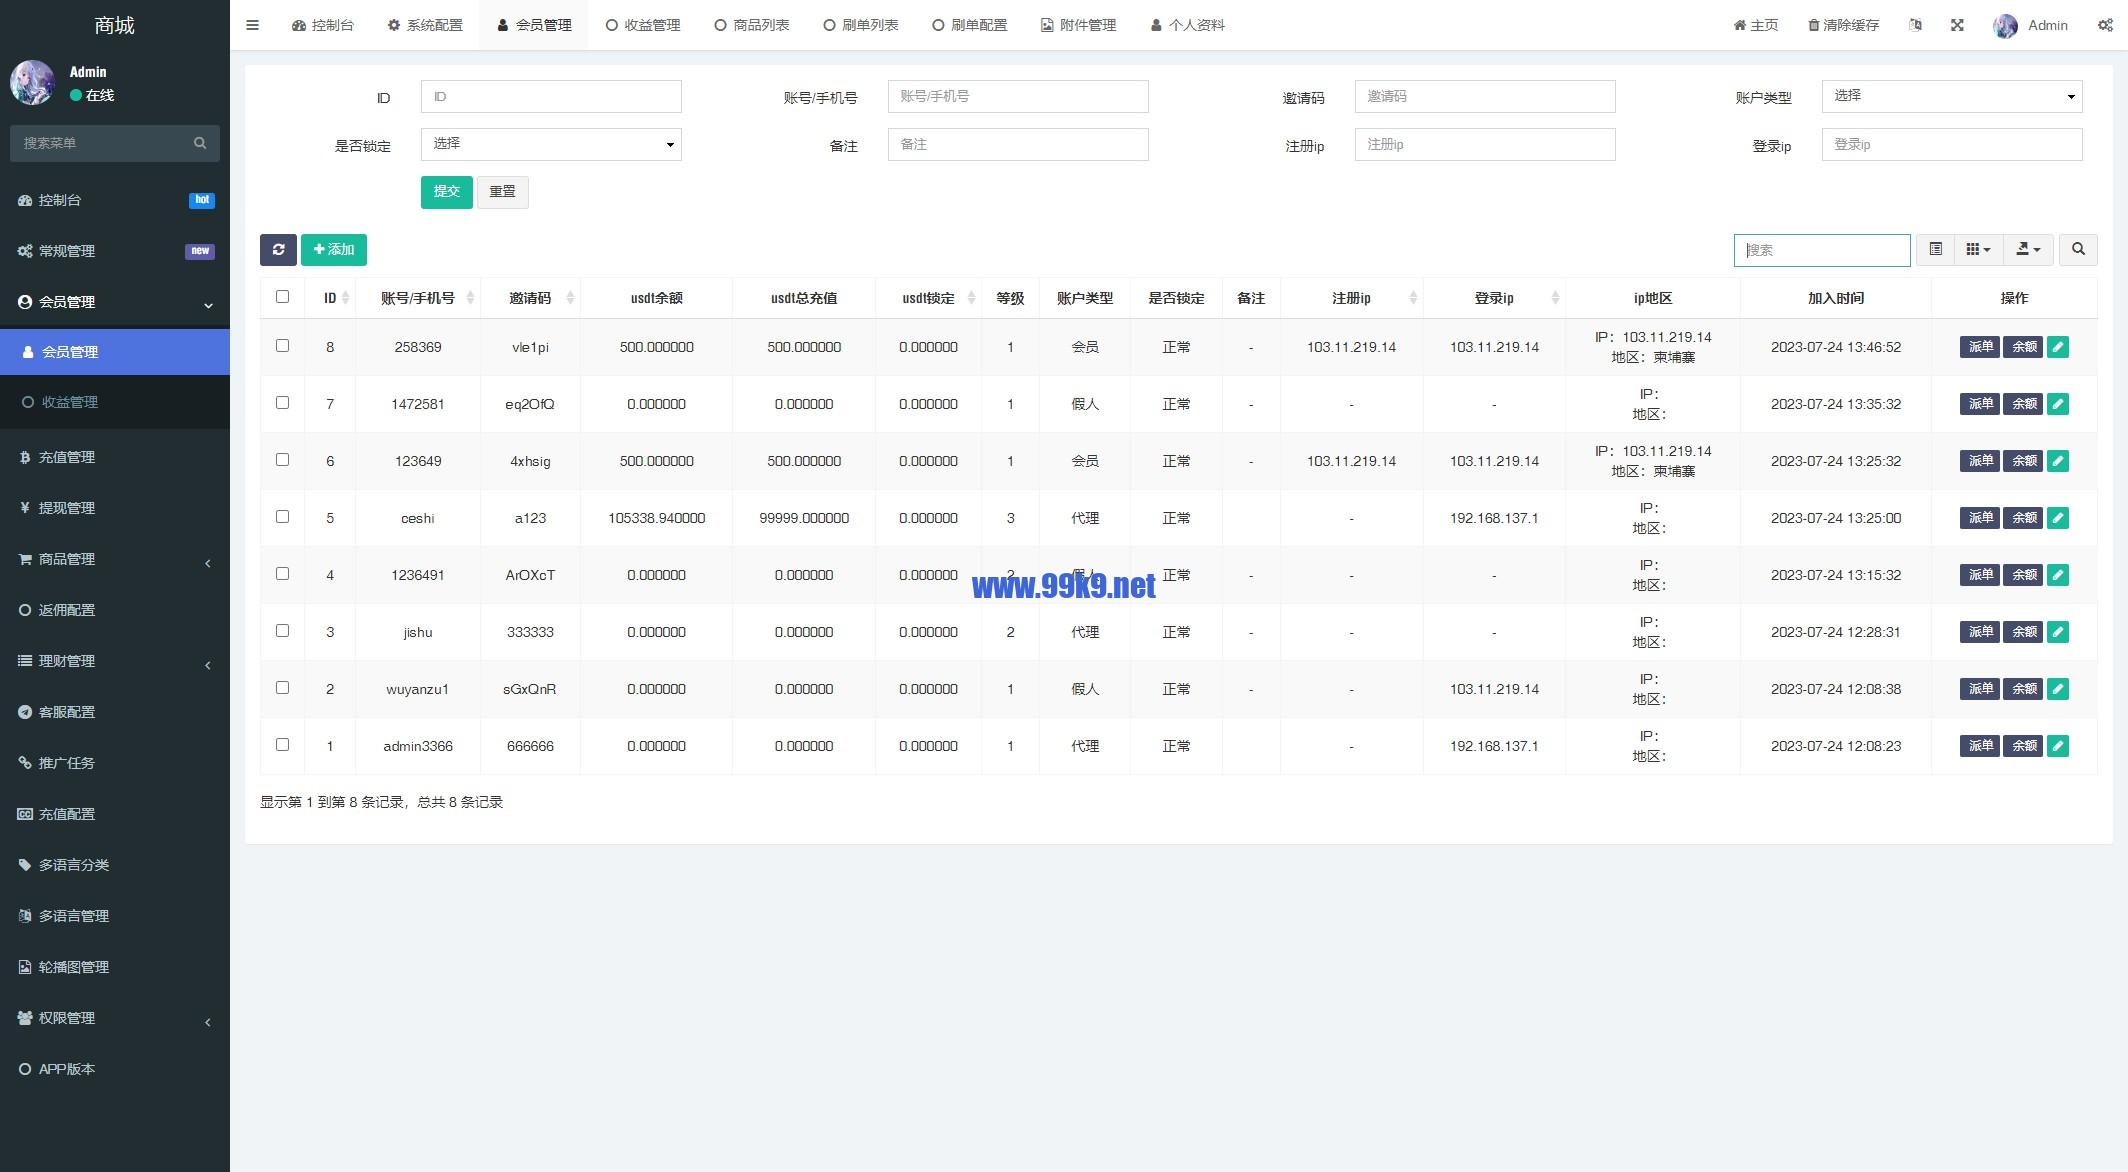2128x1172 pixels.
Task: Focus the ID filter input field
Action: point(551,96)
